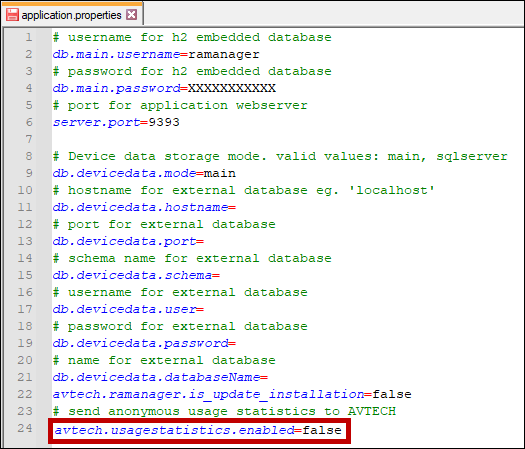This screenshot has width=525, height=449.
Task: Place cursor after db.devicedata.port equals sign
Action: (x=204, y=241)
